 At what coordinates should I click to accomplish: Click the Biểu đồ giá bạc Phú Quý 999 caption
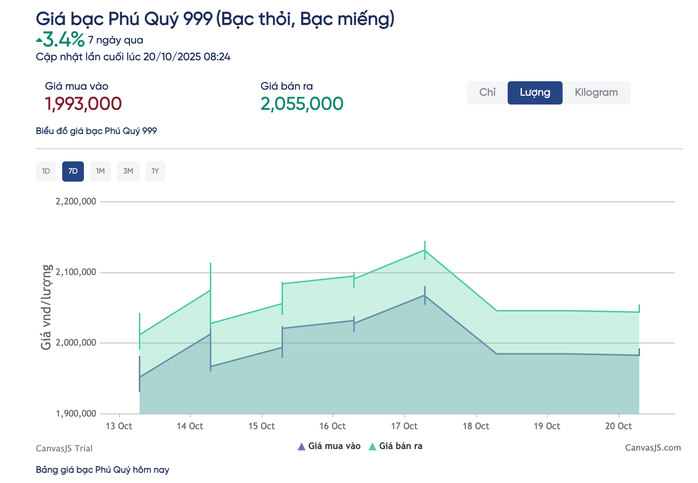click(x=96, y=131)
